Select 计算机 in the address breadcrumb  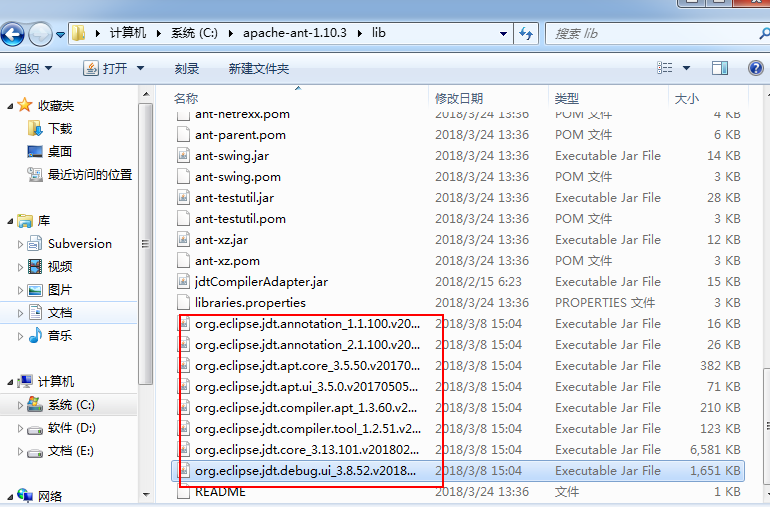click(128, 33)
